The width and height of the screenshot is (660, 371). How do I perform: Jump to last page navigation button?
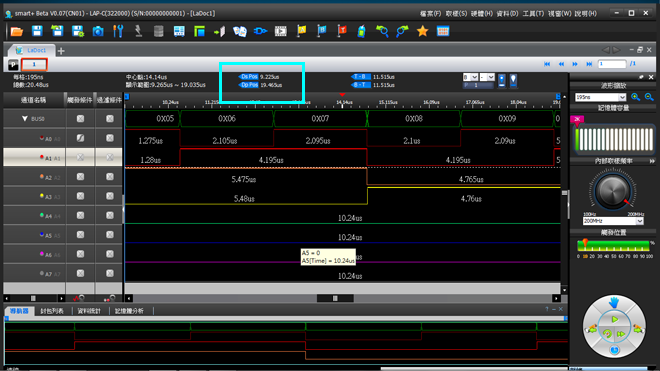(589, 64)
